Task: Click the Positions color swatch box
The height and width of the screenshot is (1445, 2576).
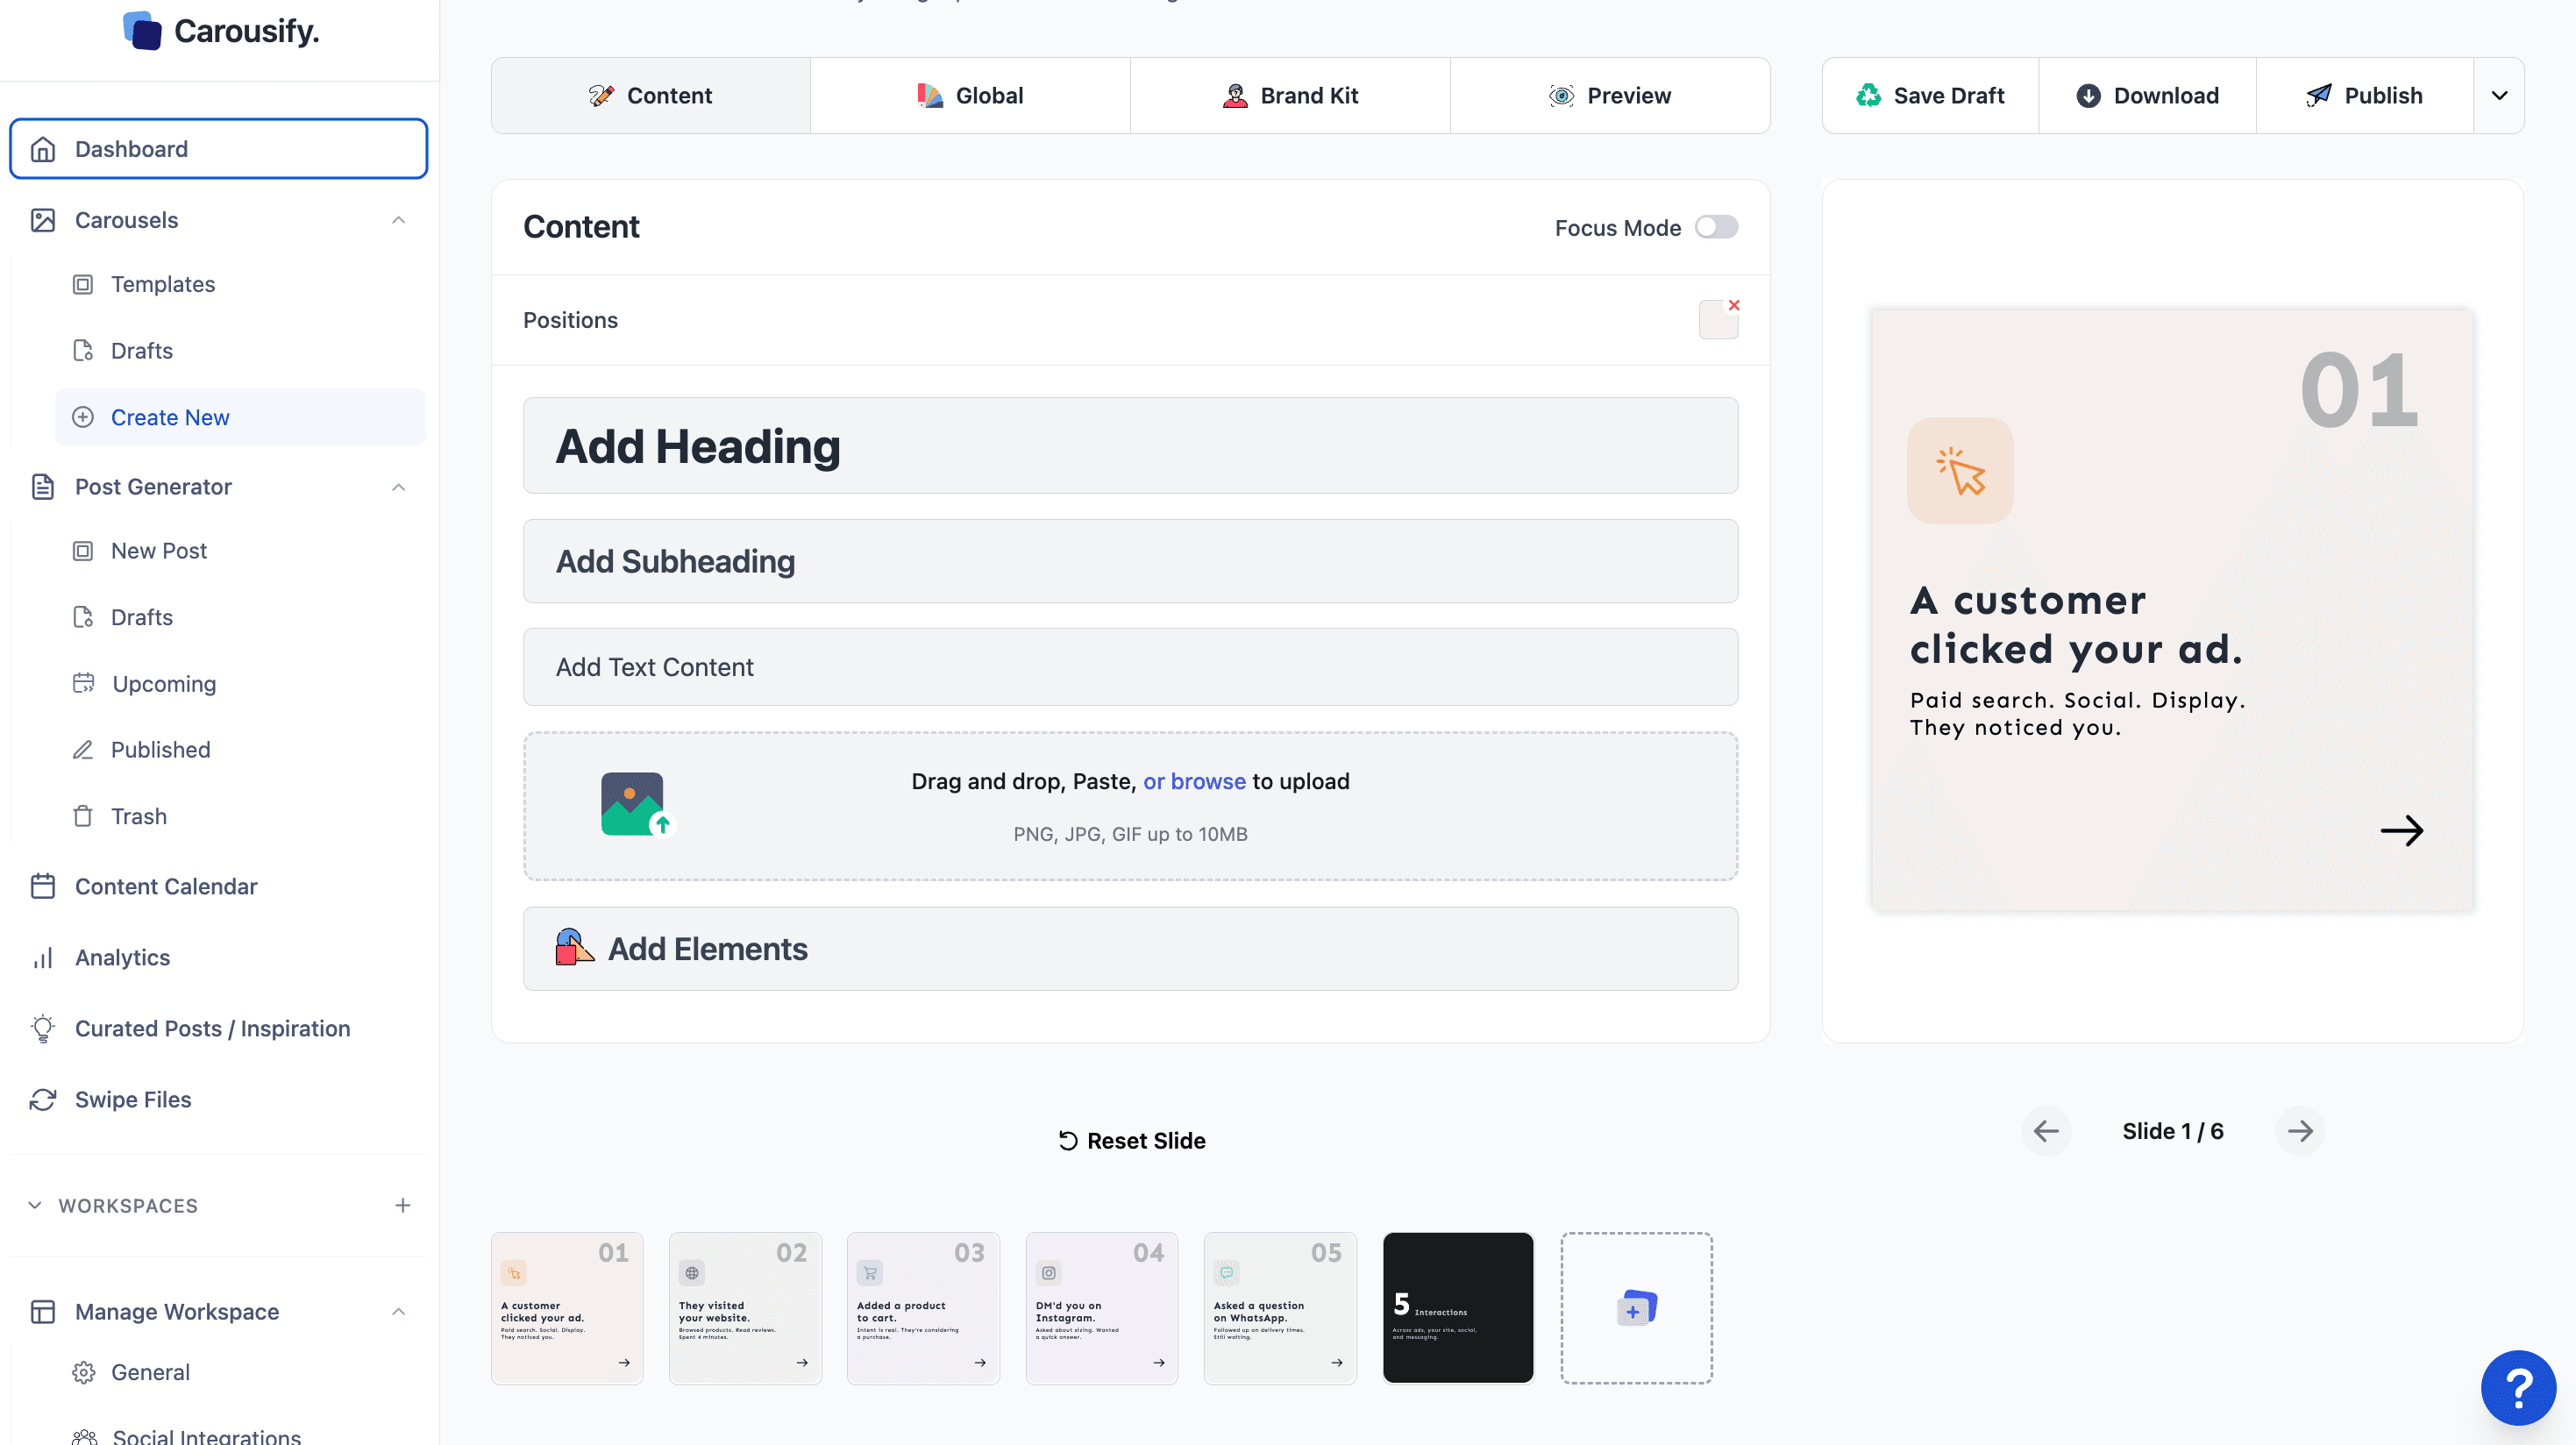Action: (1717, 321)
